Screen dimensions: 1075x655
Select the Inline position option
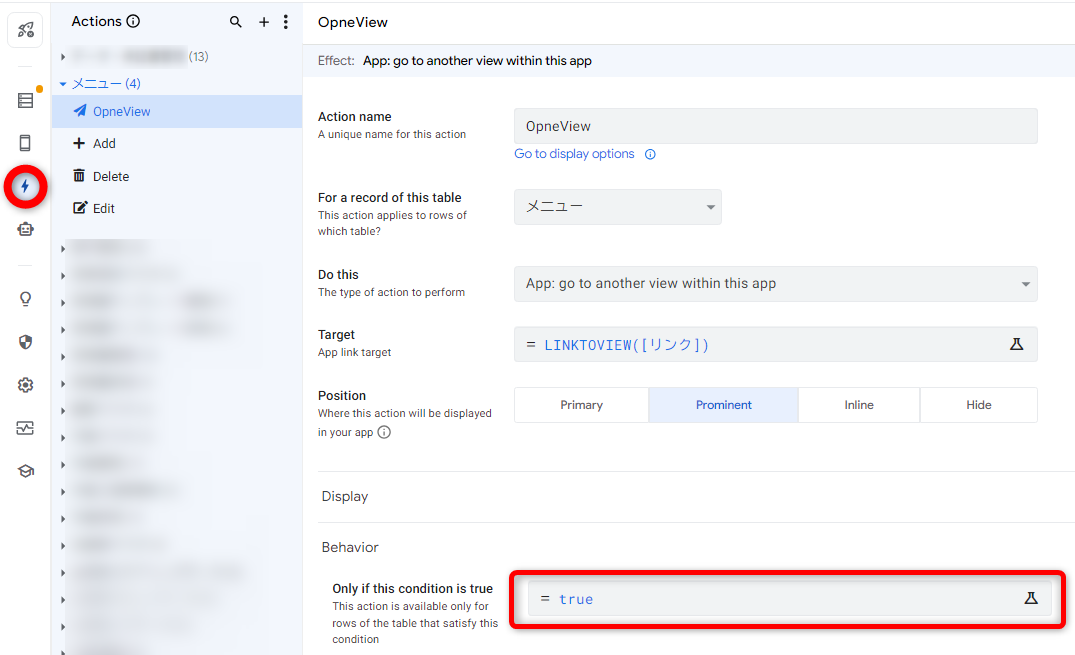pos(858,404)
